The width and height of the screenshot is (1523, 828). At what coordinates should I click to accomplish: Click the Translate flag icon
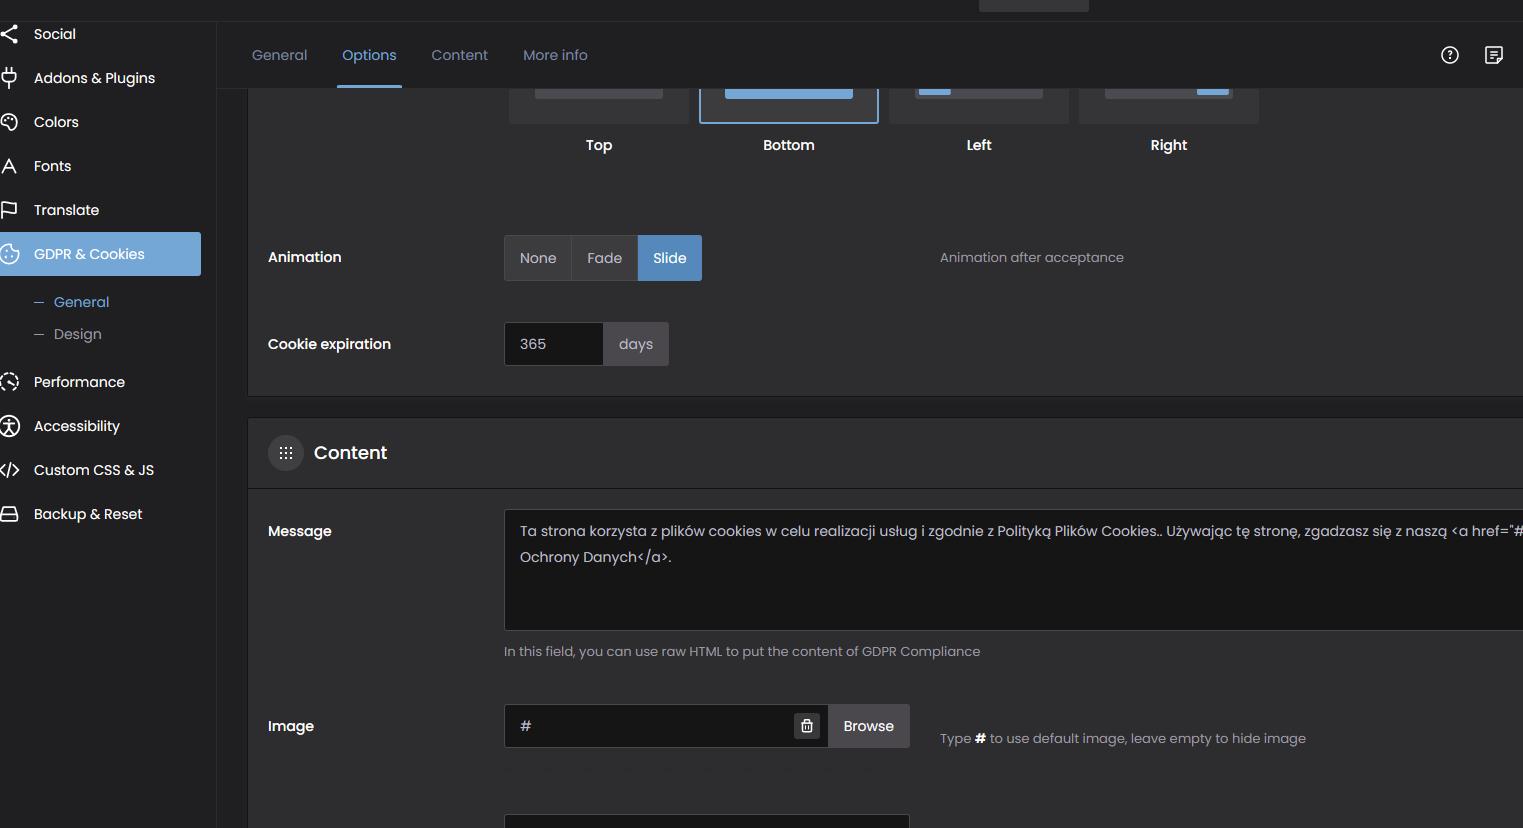click(x=9, y=210)
